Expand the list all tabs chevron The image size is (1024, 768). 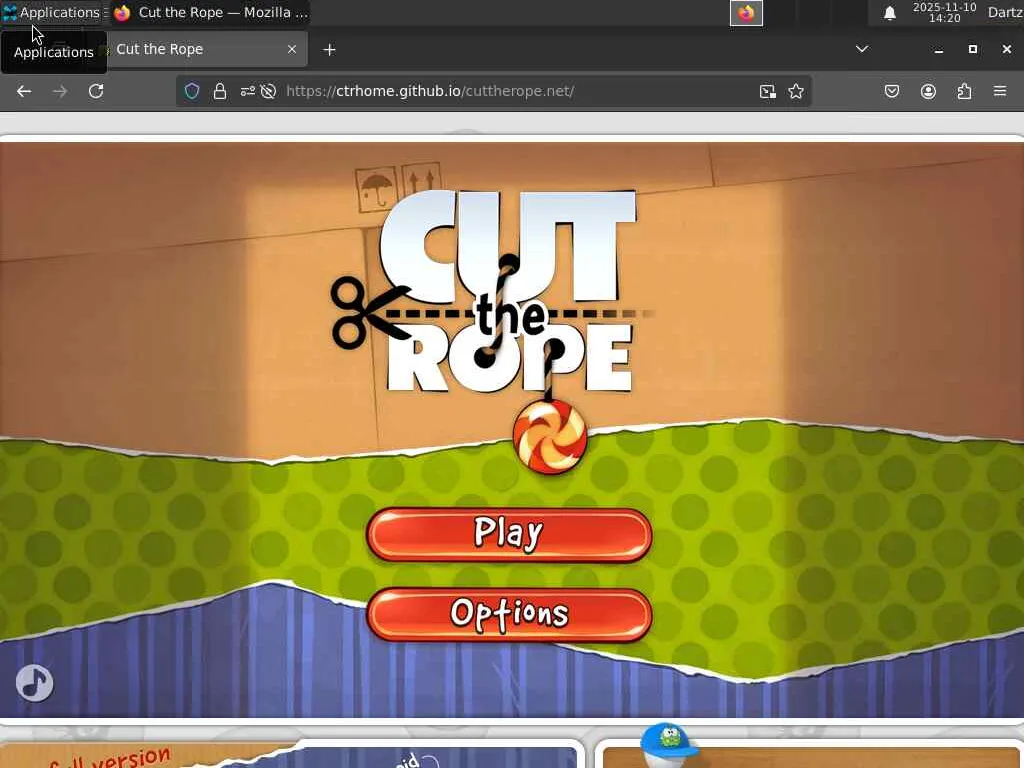[x=862, y=49]
